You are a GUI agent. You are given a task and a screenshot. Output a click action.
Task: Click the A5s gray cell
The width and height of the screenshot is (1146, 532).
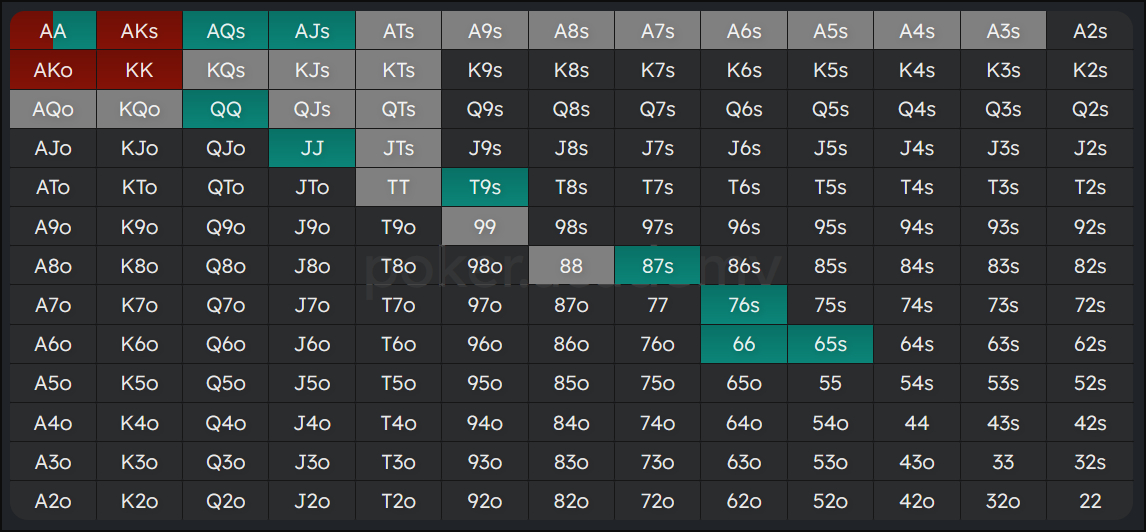[x=830, y=31]
